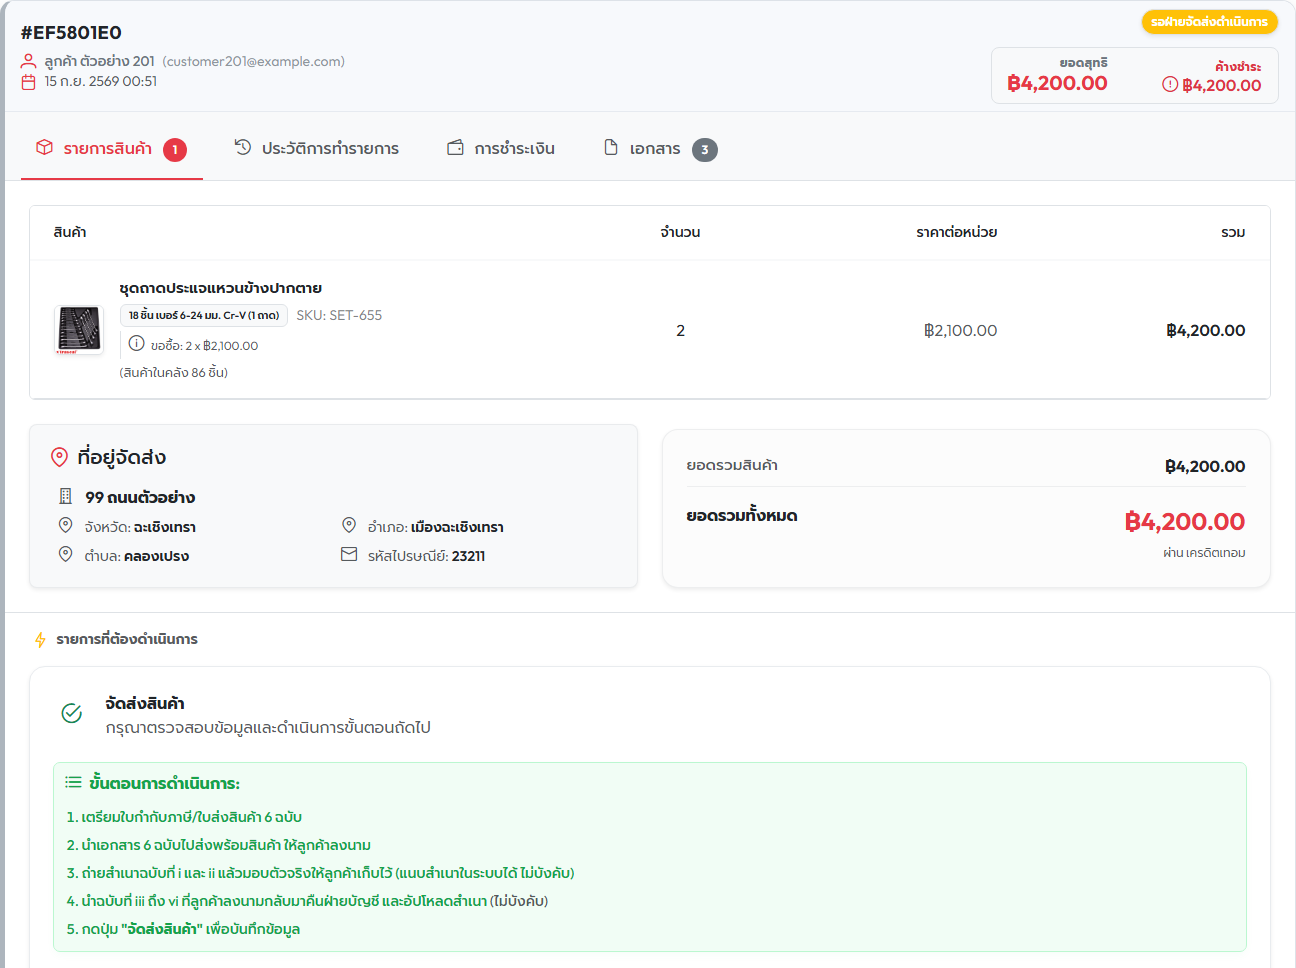Click the customer user icon
Viewport: 1296px width, 968px height.
pos(29,61)
